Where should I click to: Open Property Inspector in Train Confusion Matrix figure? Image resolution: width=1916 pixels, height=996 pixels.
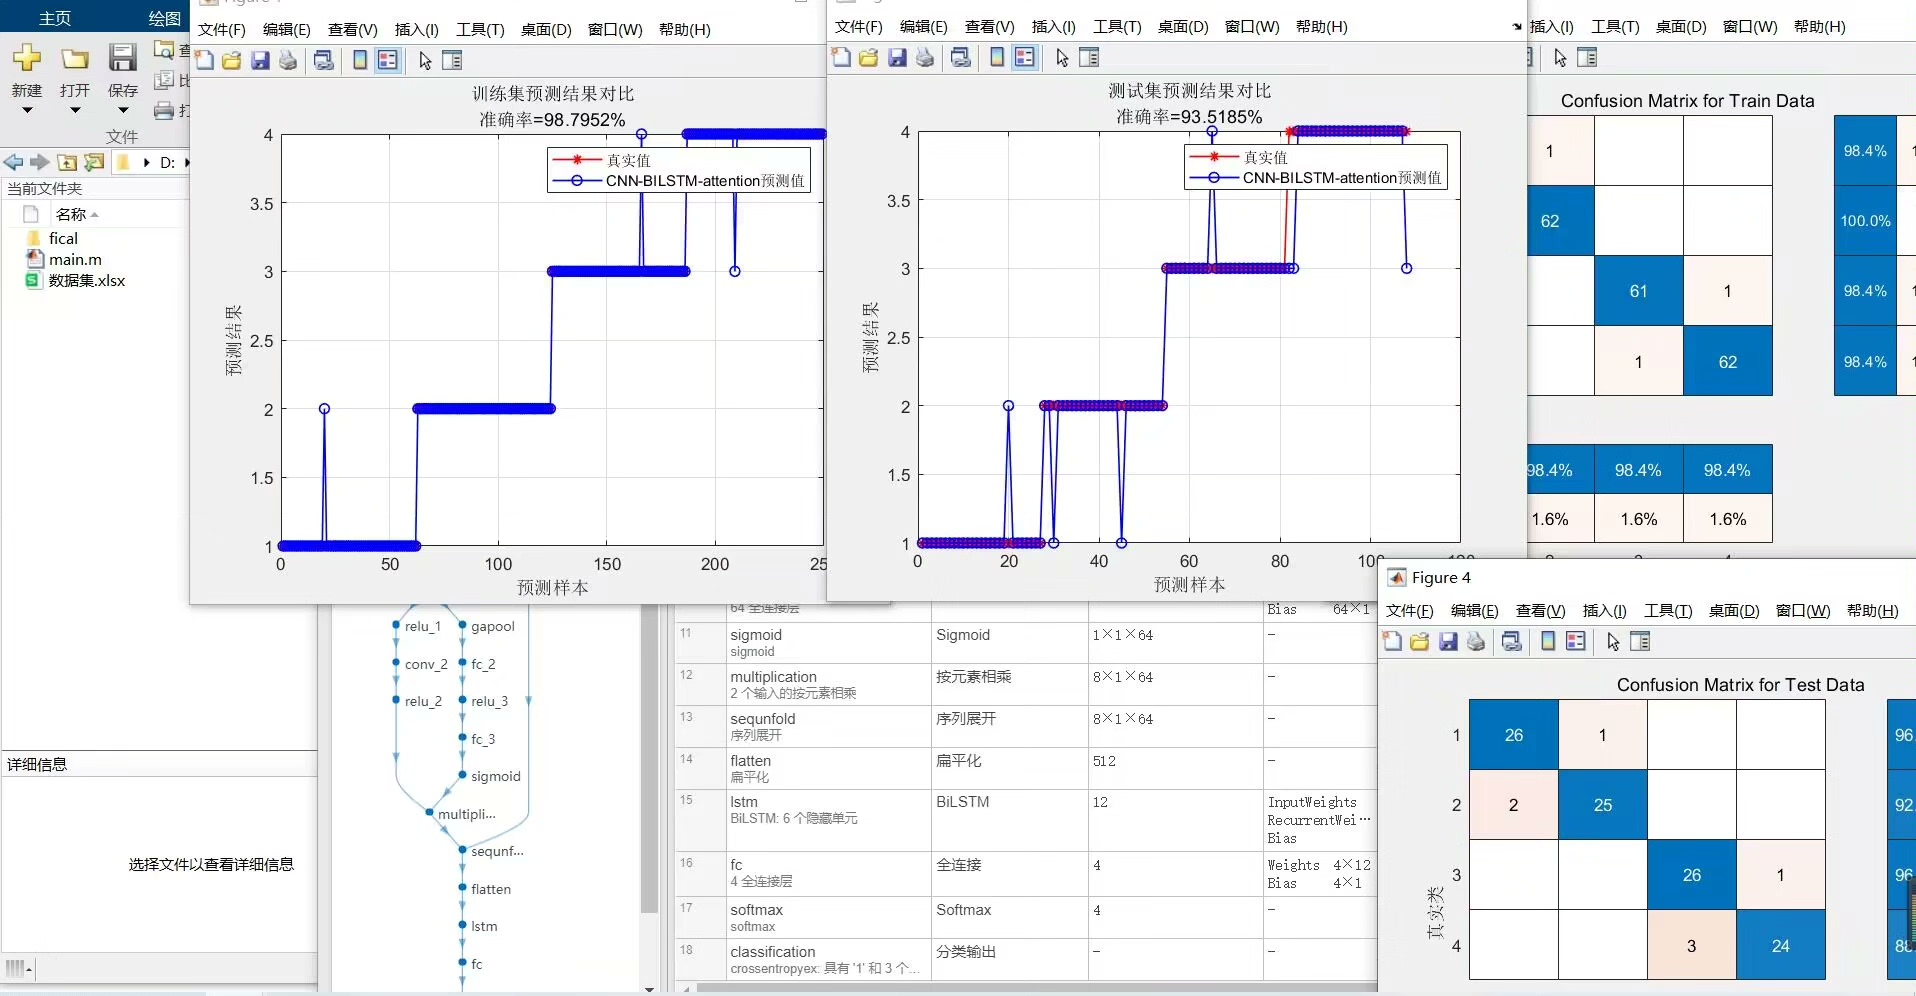tap(1587, 58)
